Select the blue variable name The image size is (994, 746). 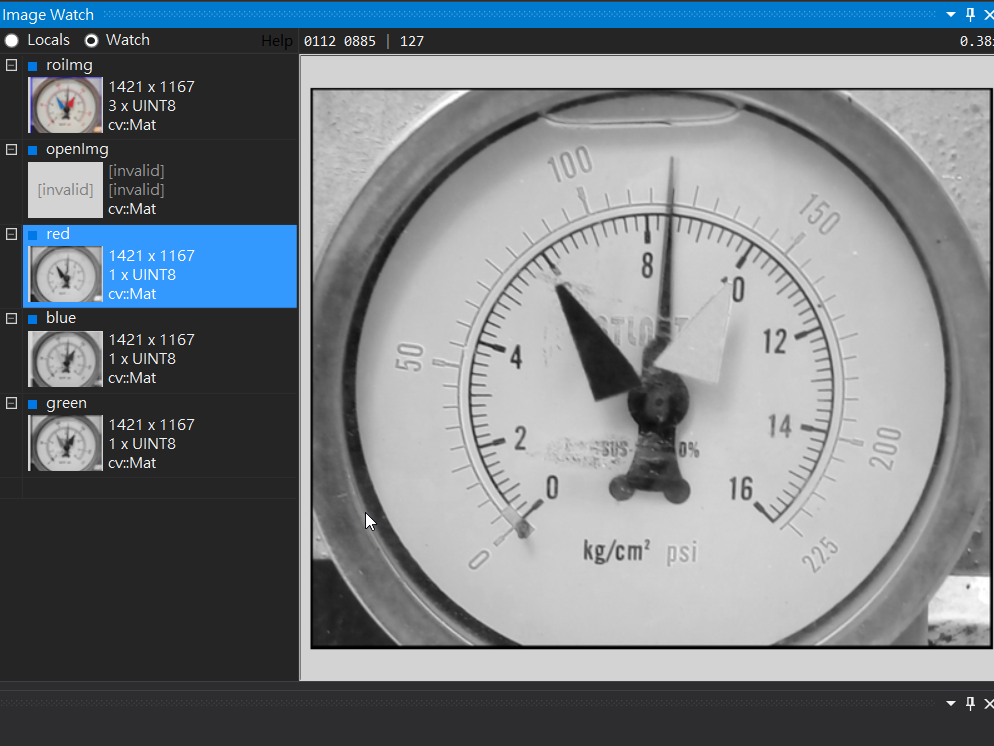click(61, 318)
